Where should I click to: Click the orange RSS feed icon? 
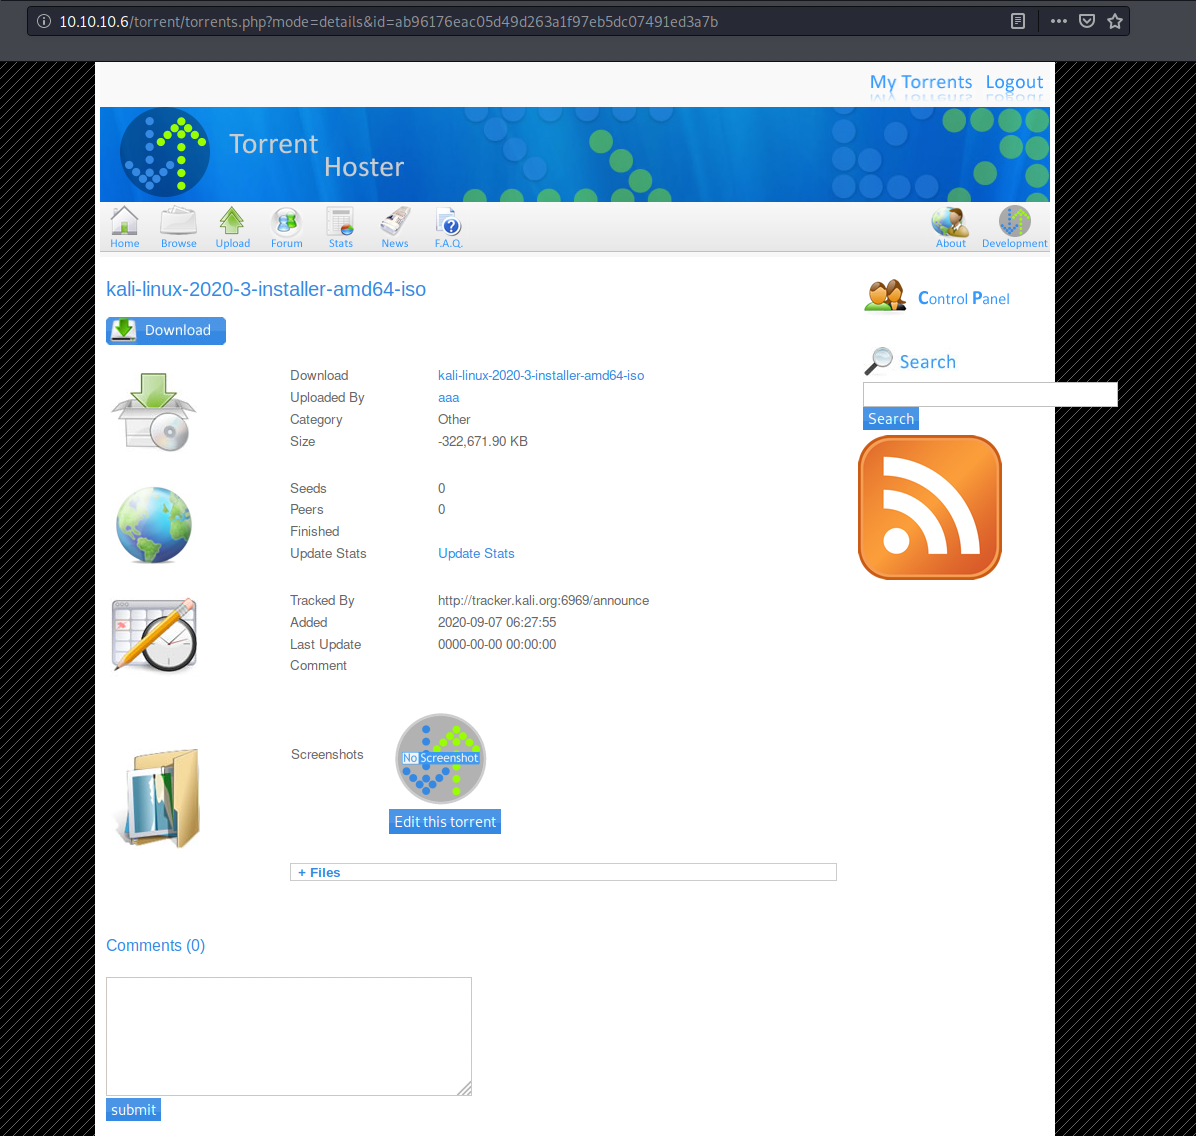[929, 507]
